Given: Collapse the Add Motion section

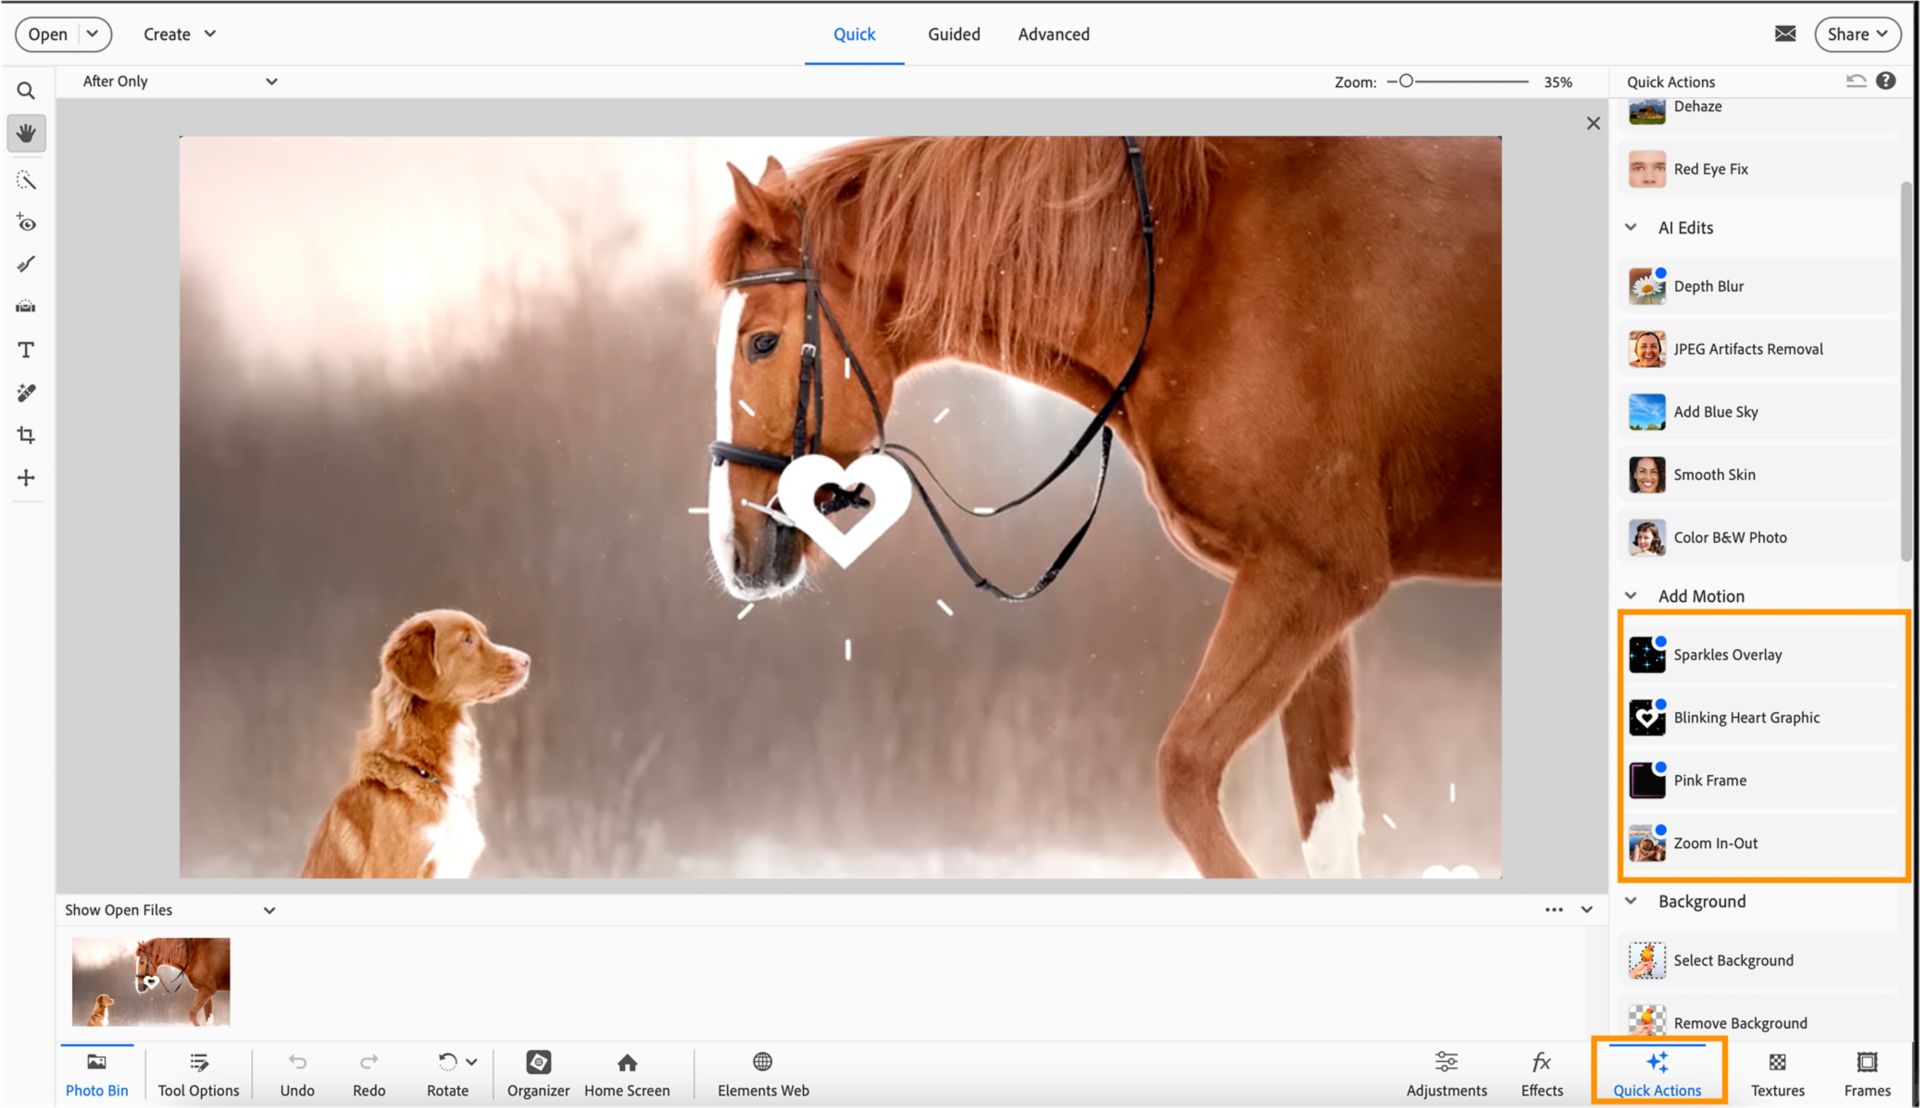Looking at the screenshot, I should pos(1631,596).
